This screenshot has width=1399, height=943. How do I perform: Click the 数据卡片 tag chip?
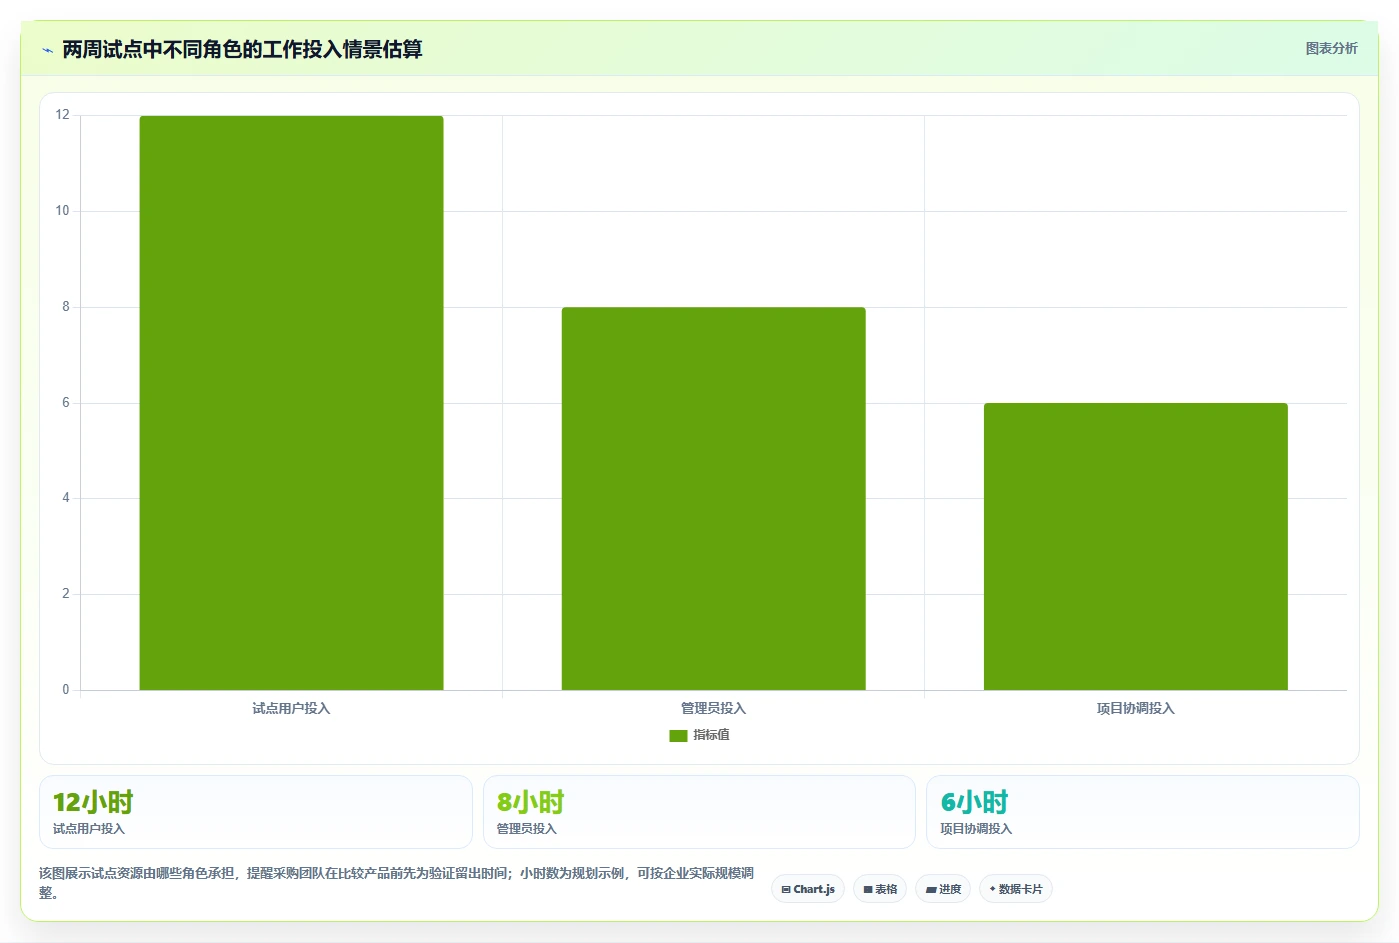point(1015,889)
